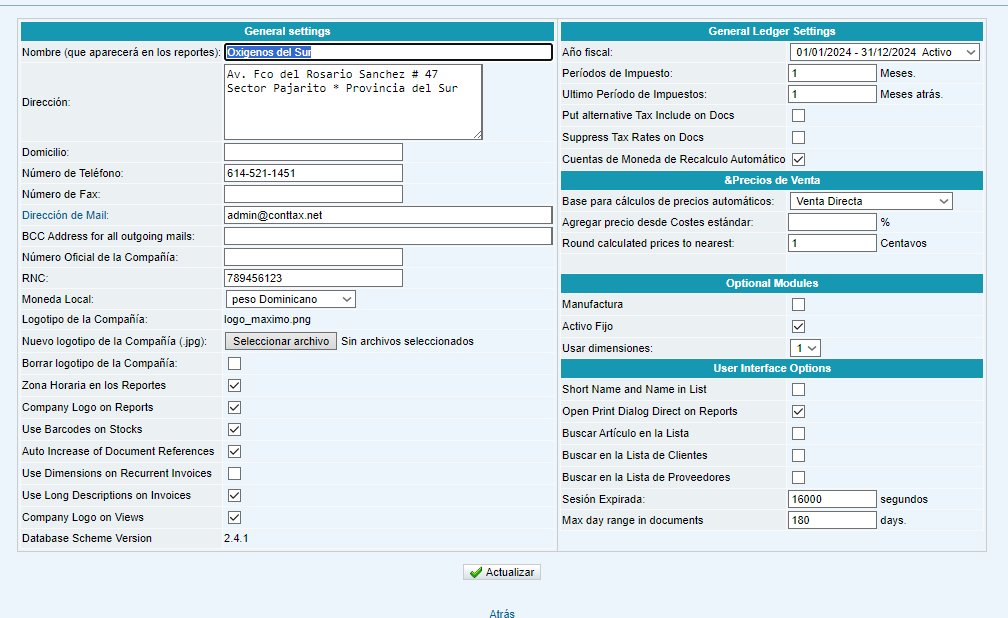
Task: Click the Domicilio input field
Action: tap(313, 152)
